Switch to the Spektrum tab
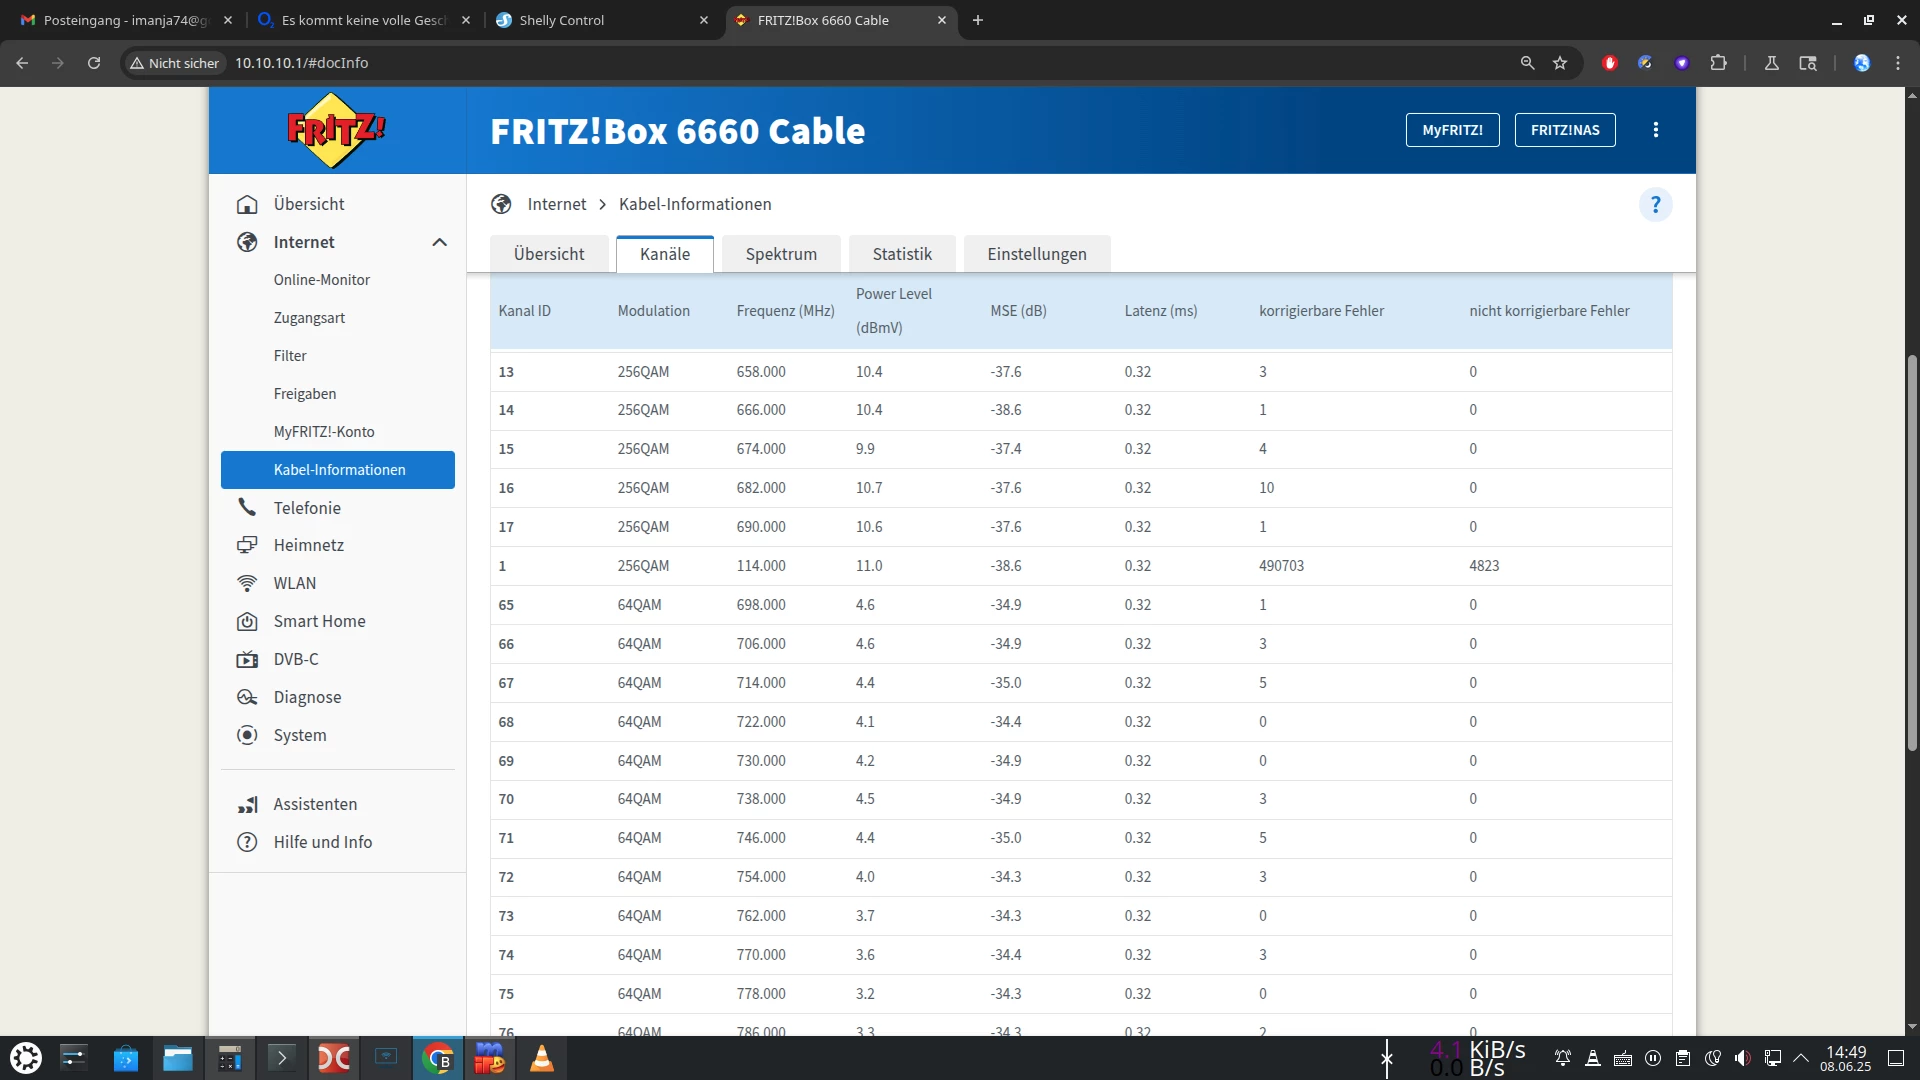 781,254
